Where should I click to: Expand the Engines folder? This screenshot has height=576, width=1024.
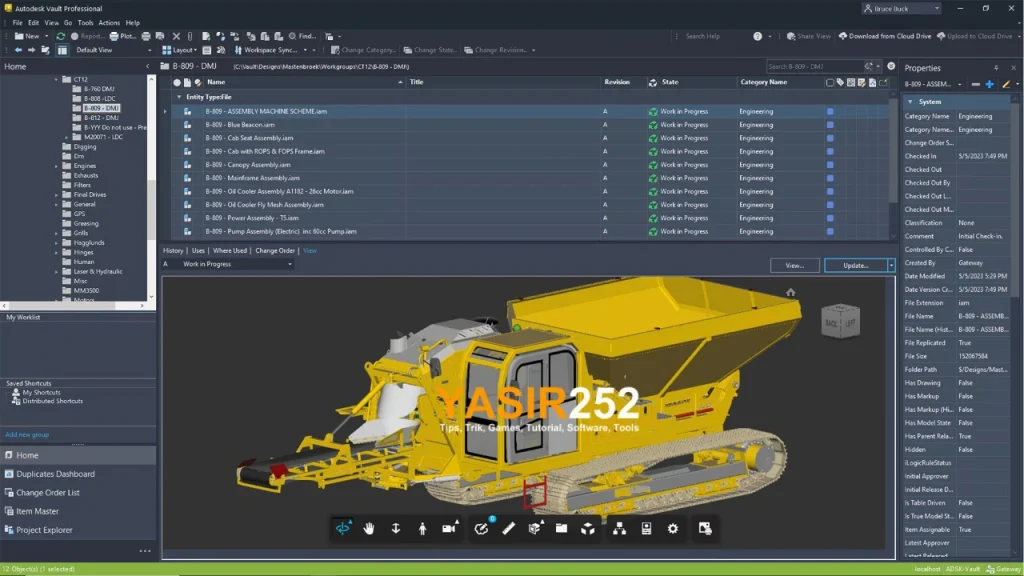point(56,166)
